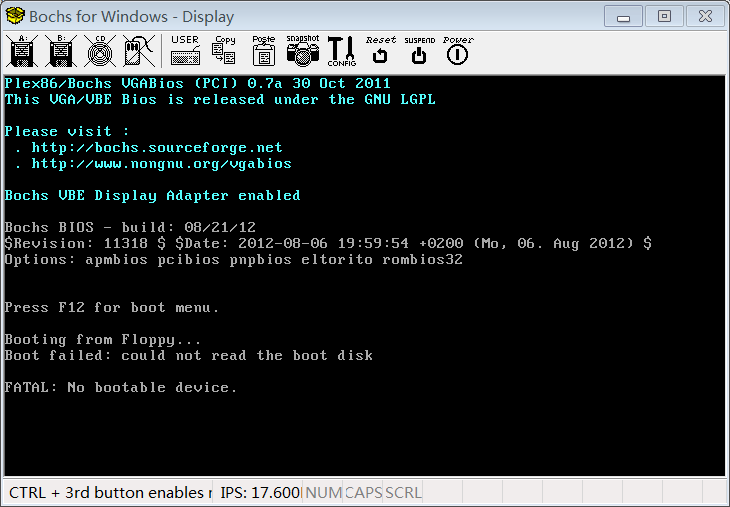Click the SCRL indicator in status bar

[x=403, y=493]
